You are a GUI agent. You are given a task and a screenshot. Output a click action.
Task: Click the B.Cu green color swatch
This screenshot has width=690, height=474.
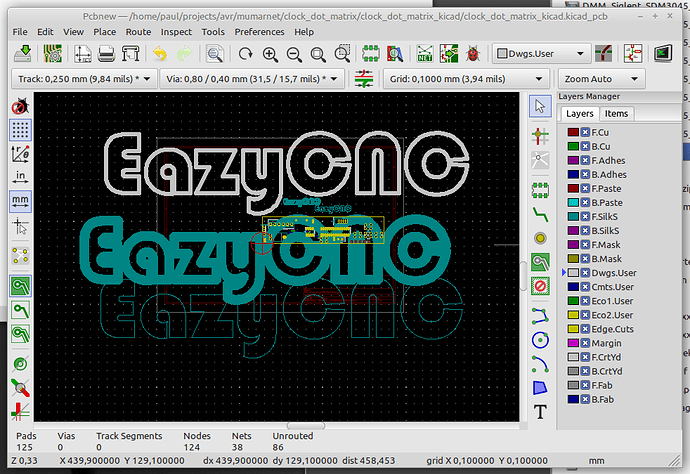tap(573, 146)
